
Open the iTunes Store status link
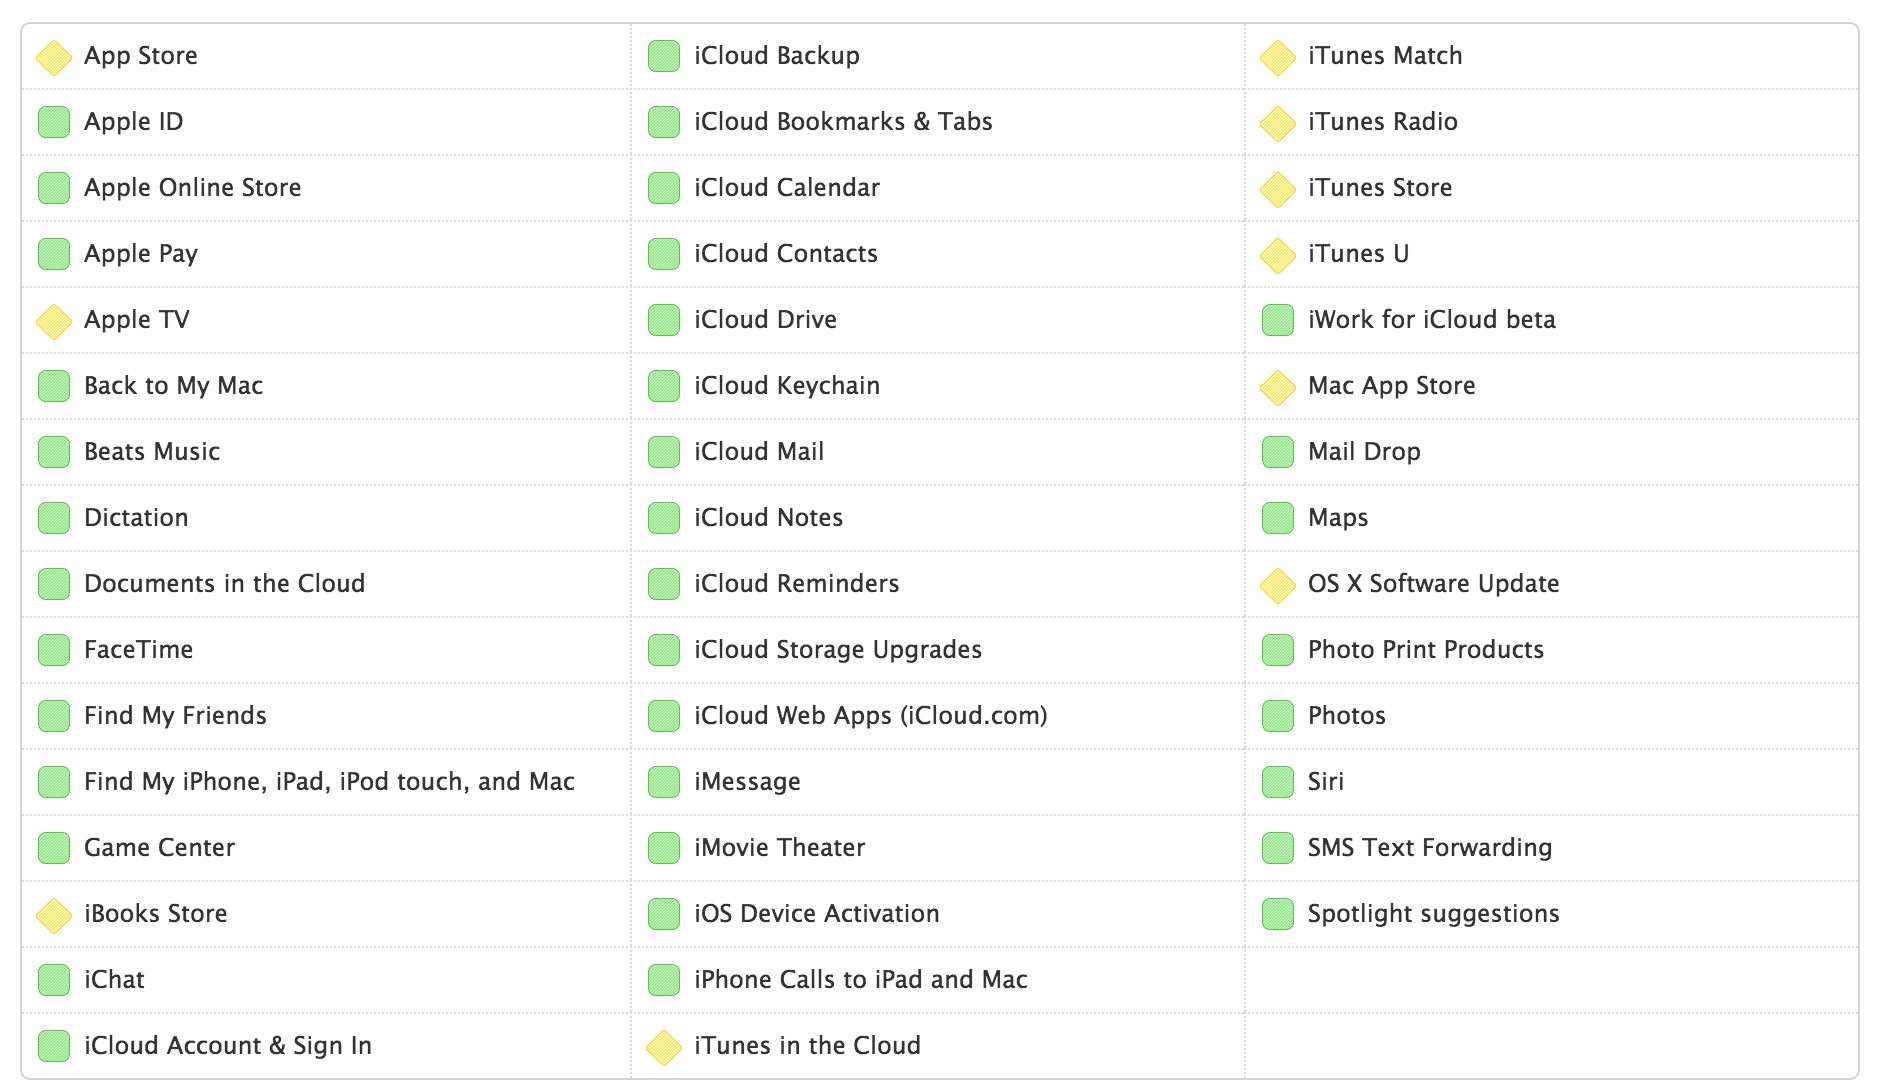coord(1380,188)
